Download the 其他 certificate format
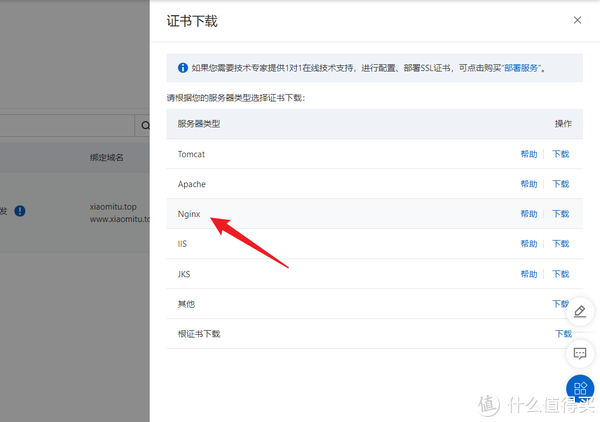Screen dimensions: 600x422 pyautogui.click(x=560, y=304)
